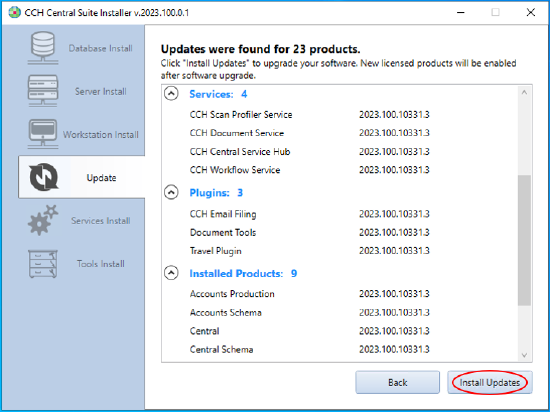Select CCH Document Service row
This screenshot has height=412, width=550.
pos(309,133)
